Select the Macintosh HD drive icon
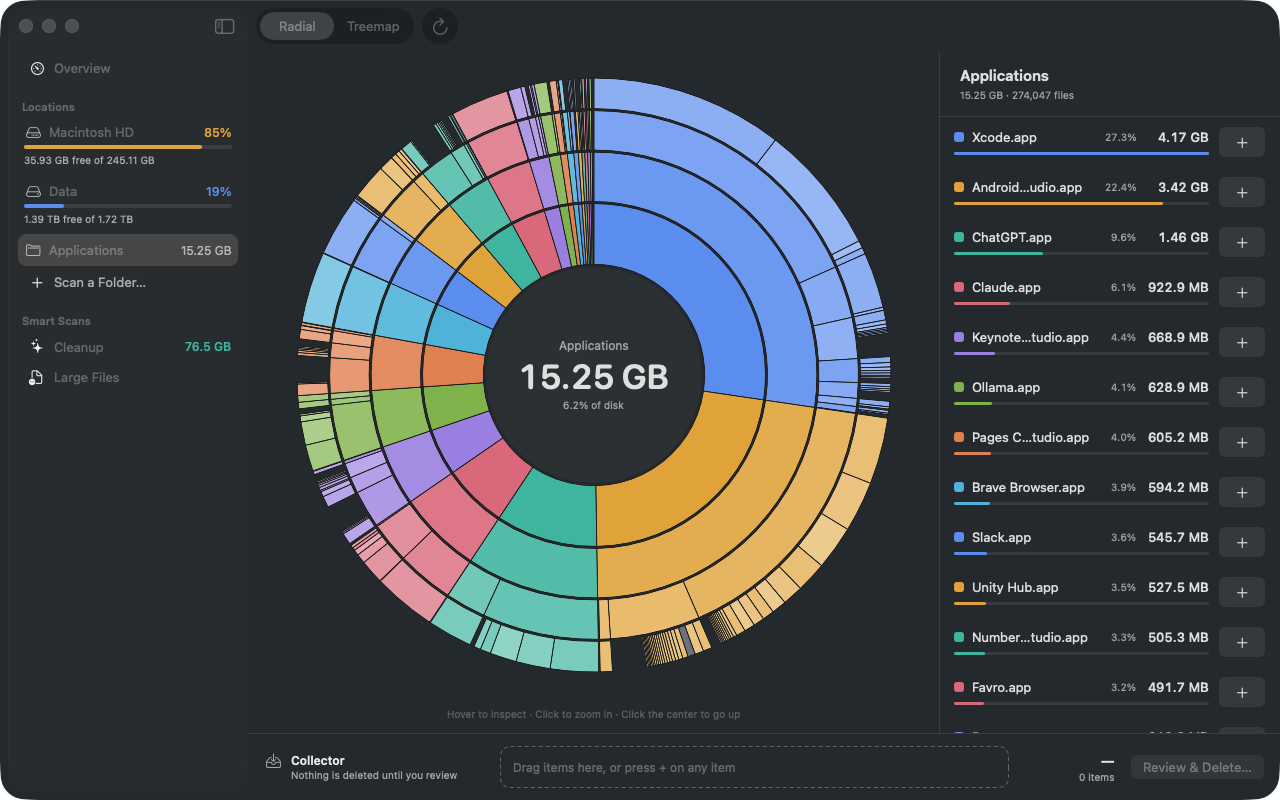This screenshot has width=1280, height=800. [x=34, y=132]
